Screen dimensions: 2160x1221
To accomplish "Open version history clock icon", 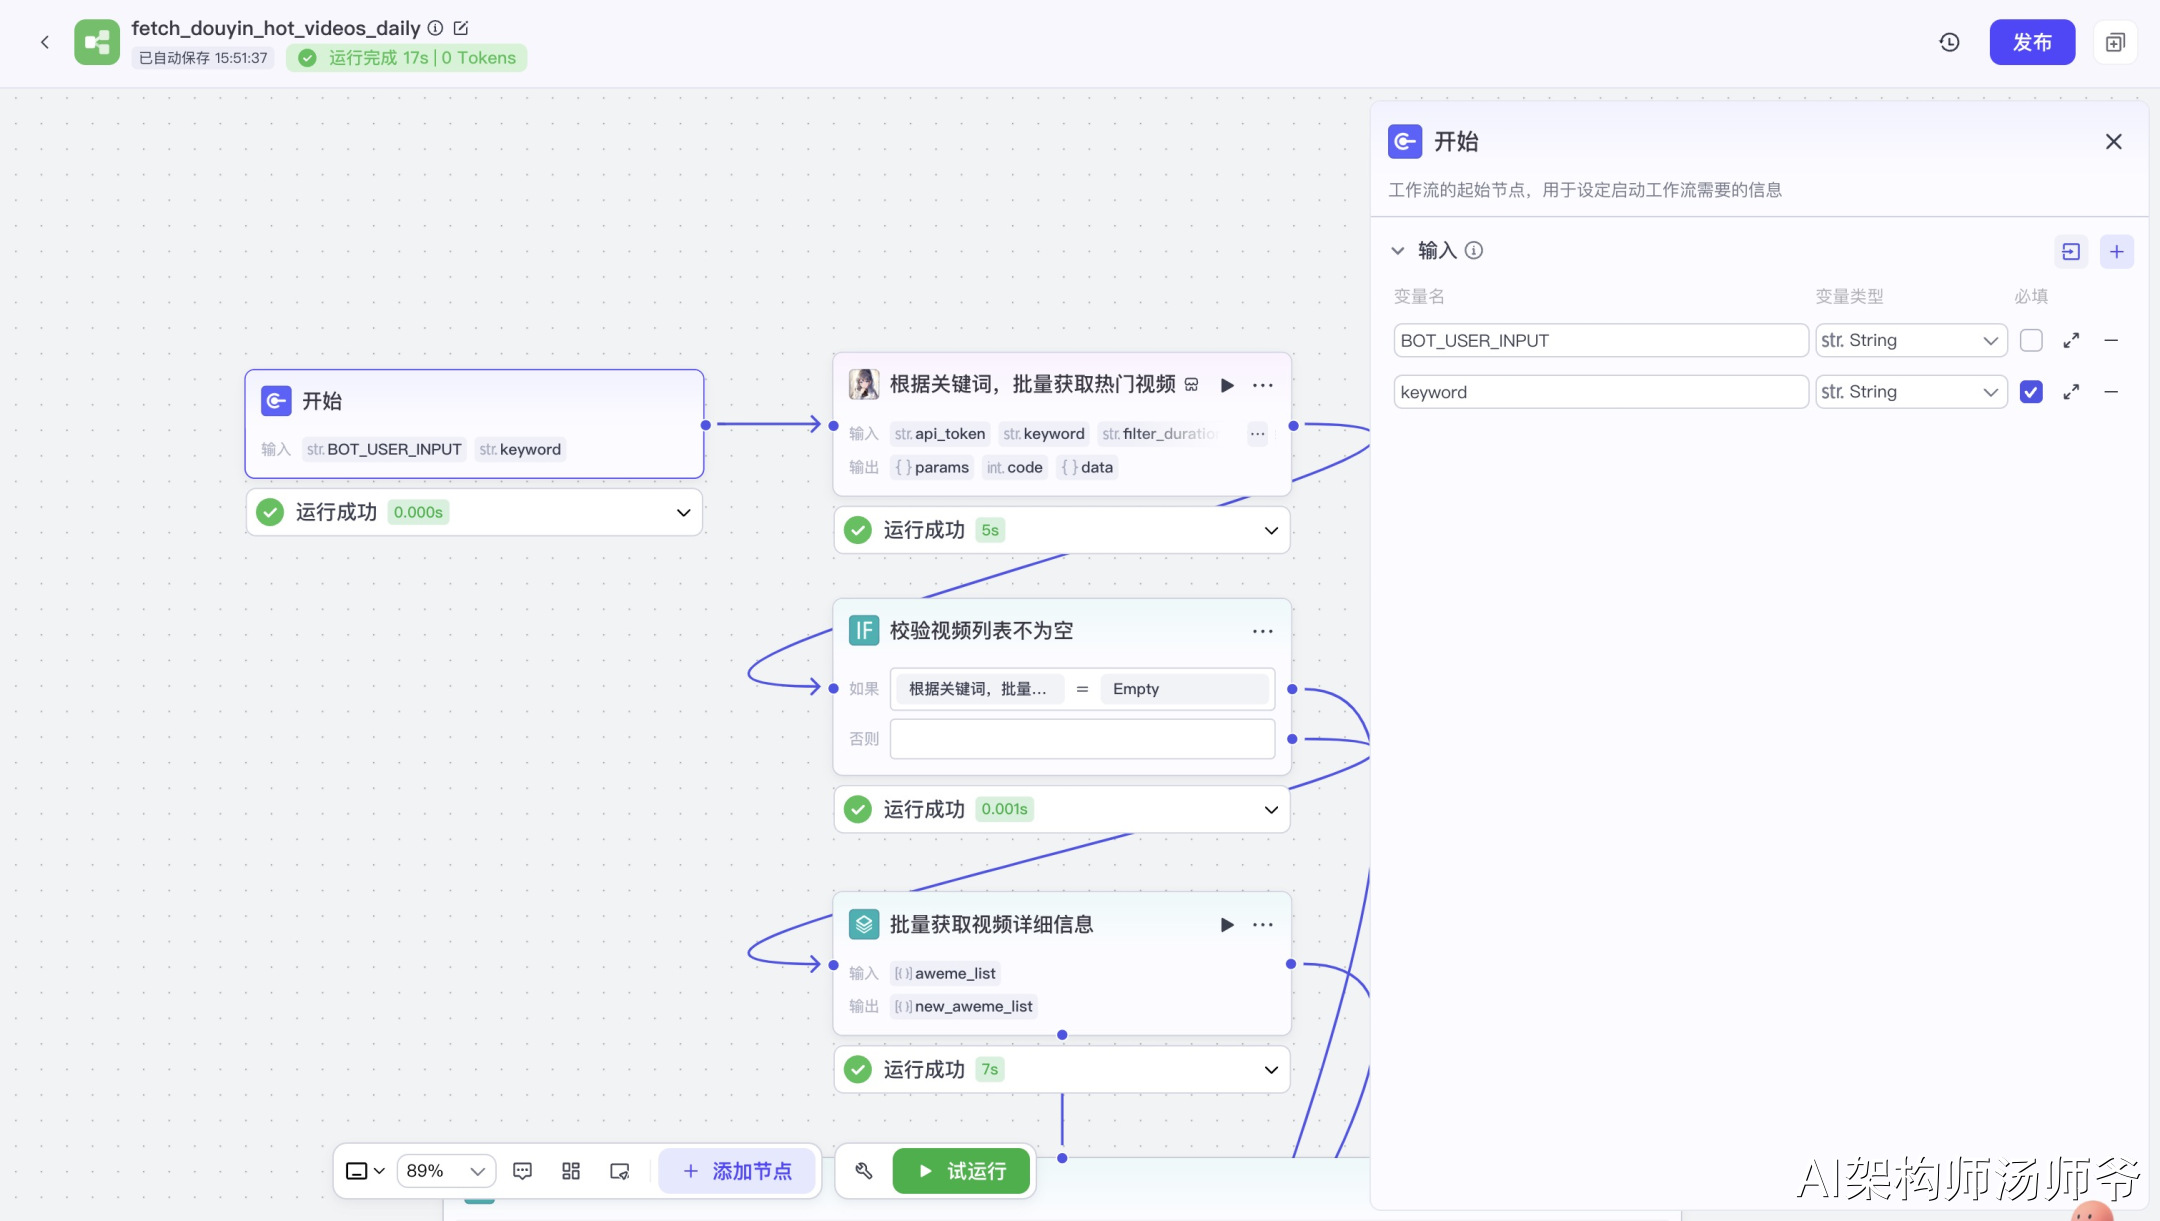I will 1949,42.
